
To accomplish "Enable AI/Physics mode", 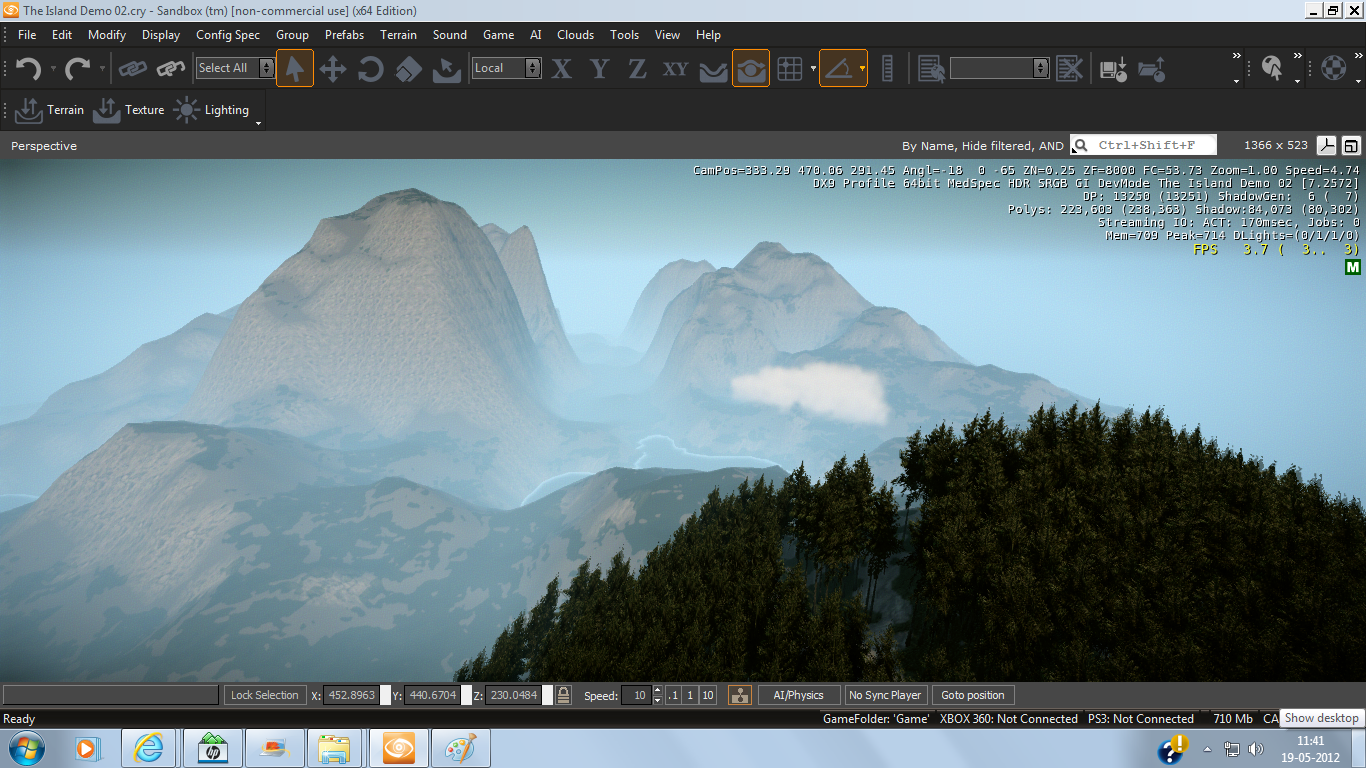I will point(798,695).
